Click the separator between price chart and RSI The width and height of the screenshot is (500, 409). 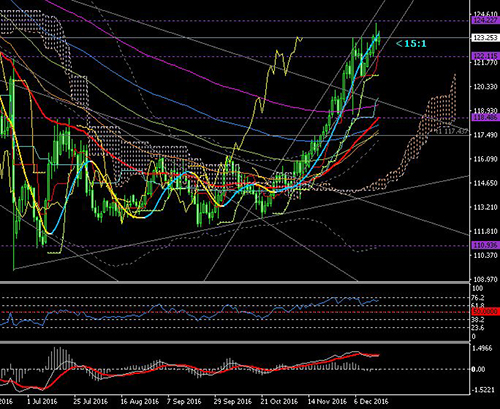point(234,283)
